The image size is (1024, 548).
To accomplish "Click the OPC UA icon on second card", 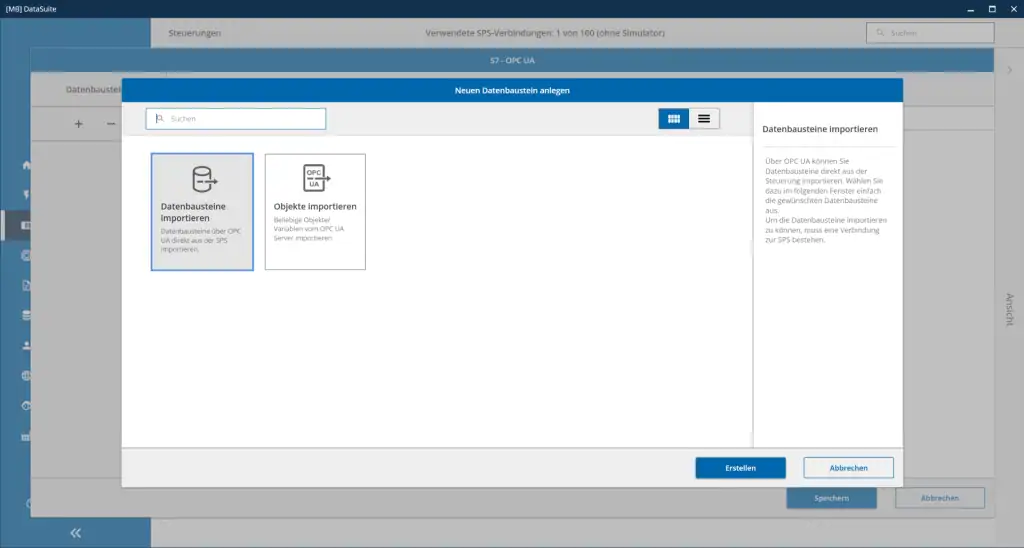I will point(316,178).
